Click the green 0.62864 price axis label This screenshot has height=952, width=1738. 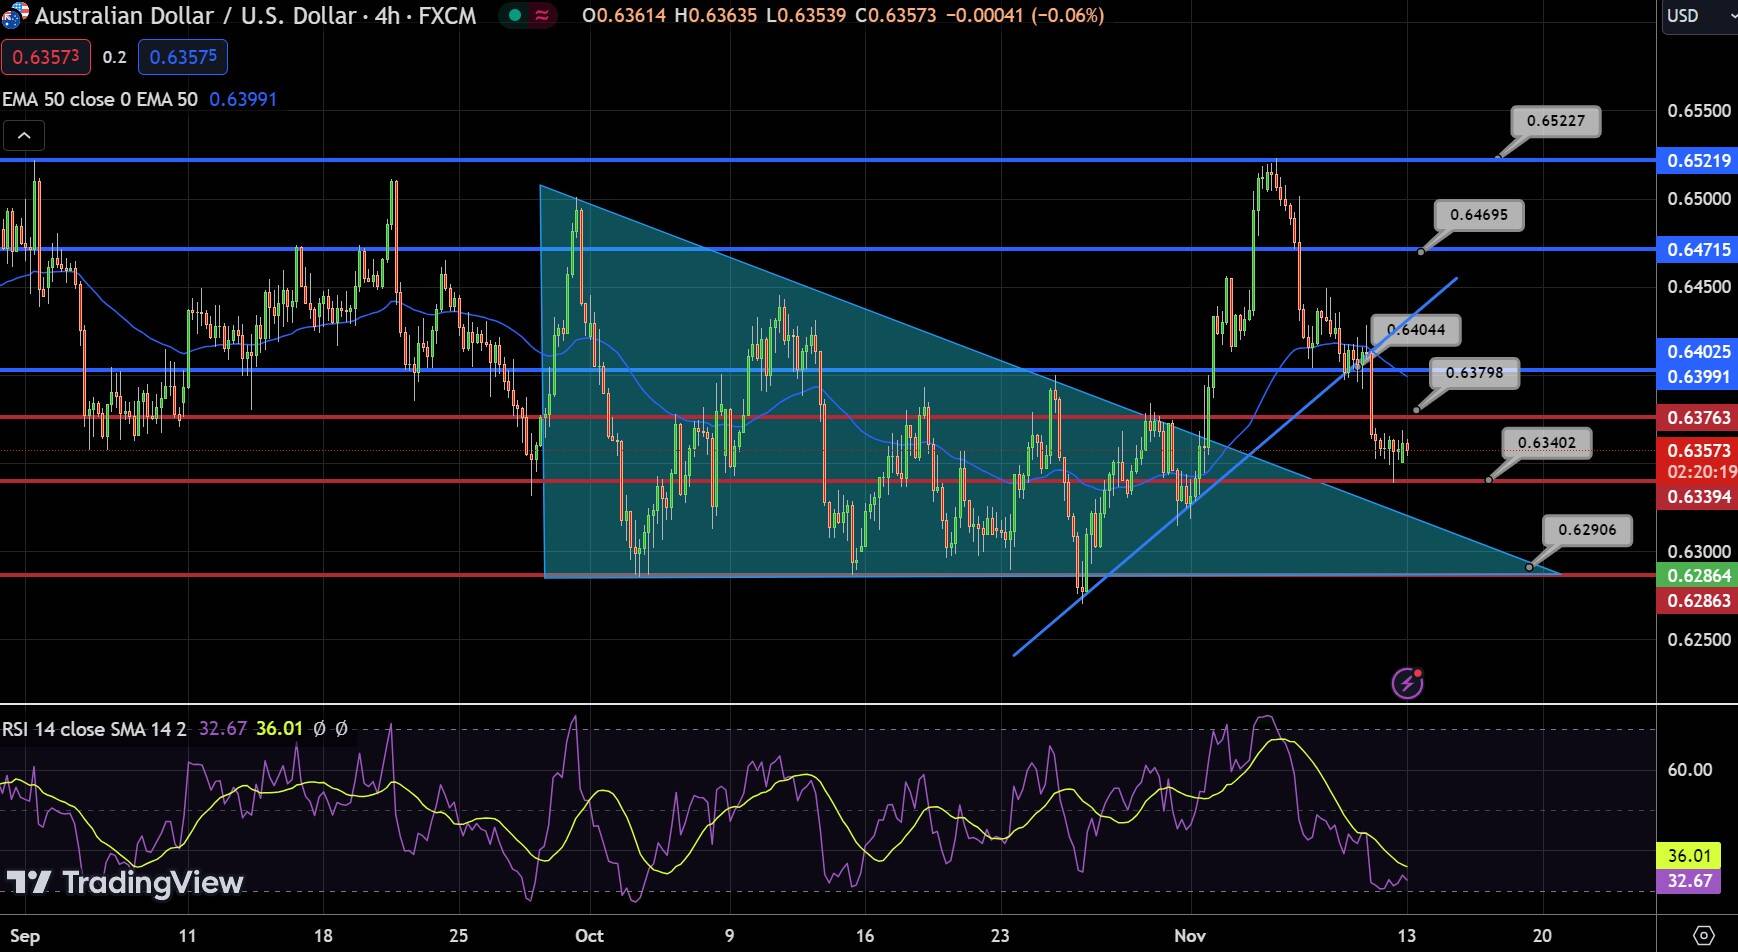[1698, 576]
